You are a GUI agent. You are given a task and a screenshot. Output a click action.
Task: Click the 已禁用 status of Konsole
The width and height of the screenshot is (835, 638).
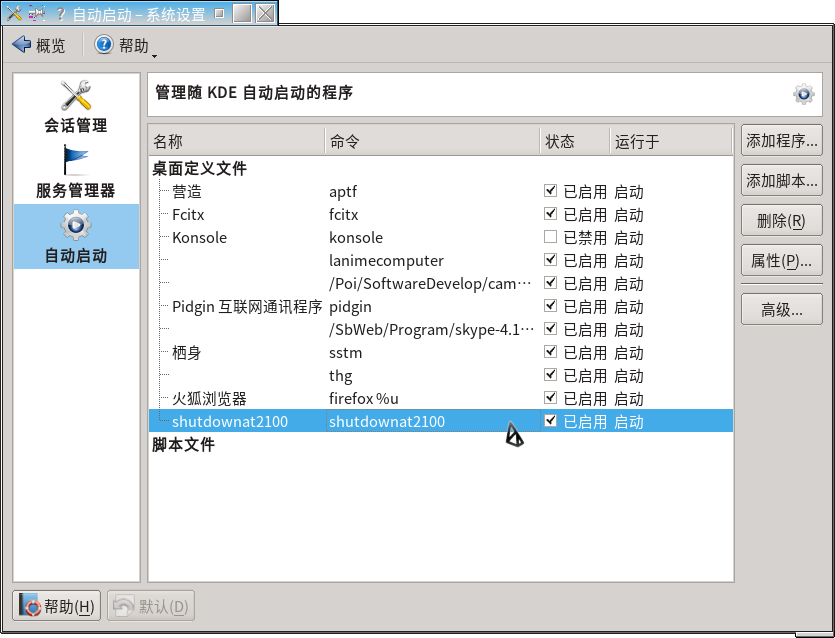[x=585, y=238]
